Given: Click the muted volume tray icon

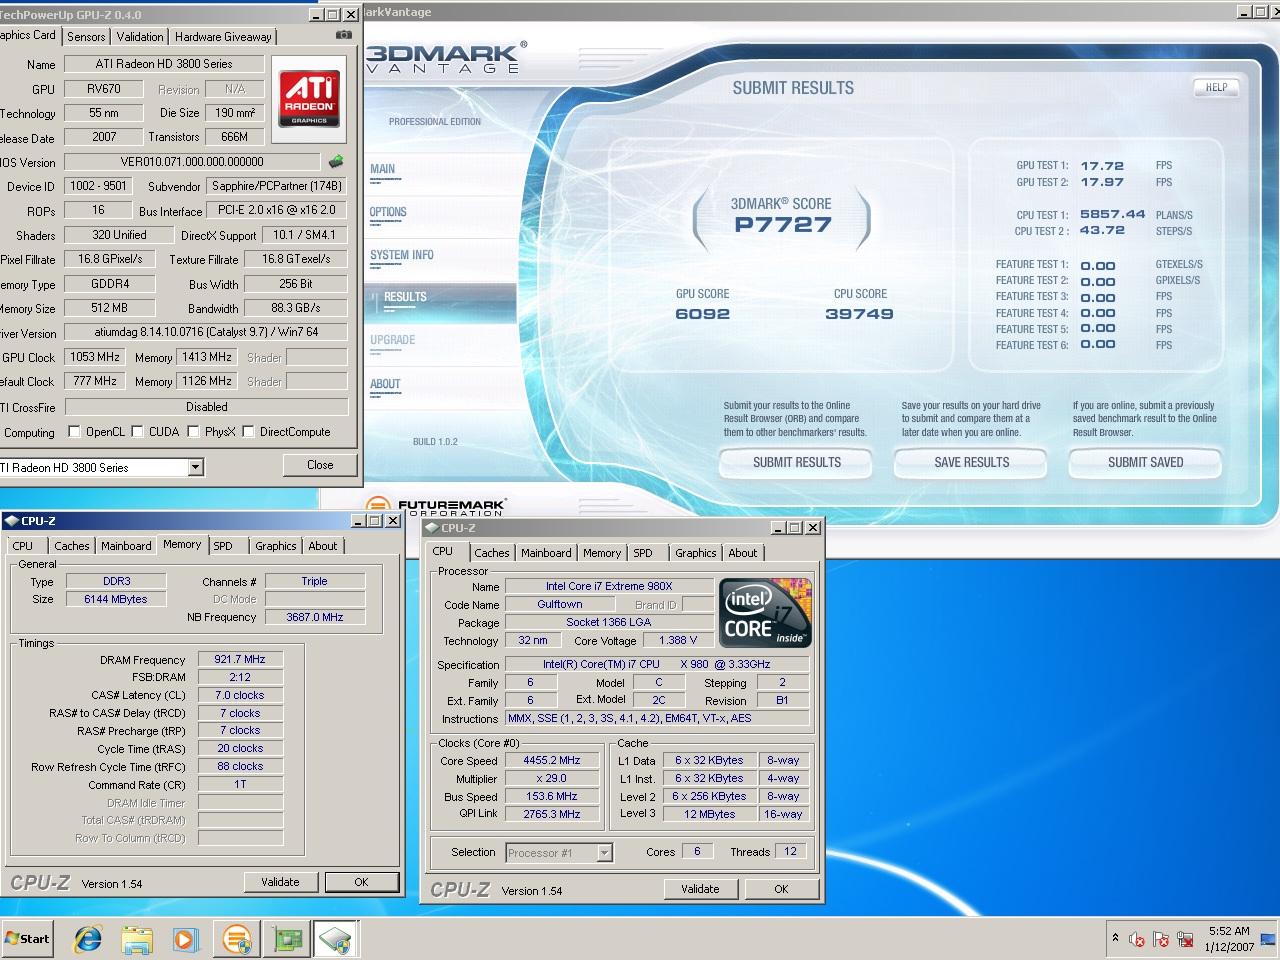Looking at the screenshot, I should tap(1136, 939).
